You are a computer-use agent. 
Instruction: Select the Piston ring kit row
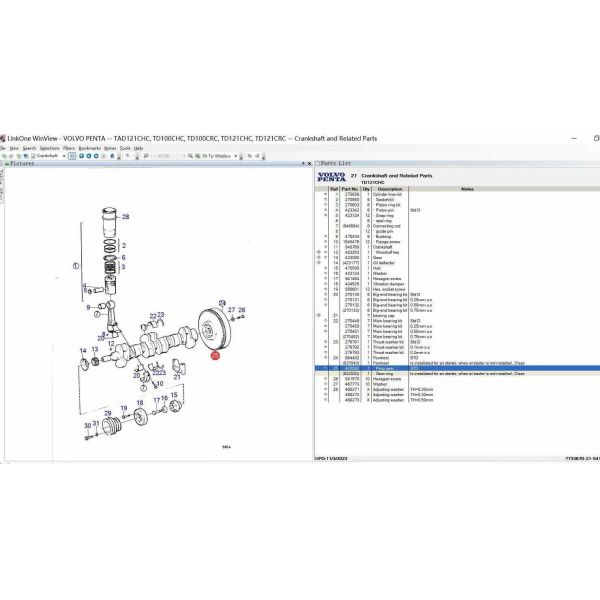(x=457, y=205)
